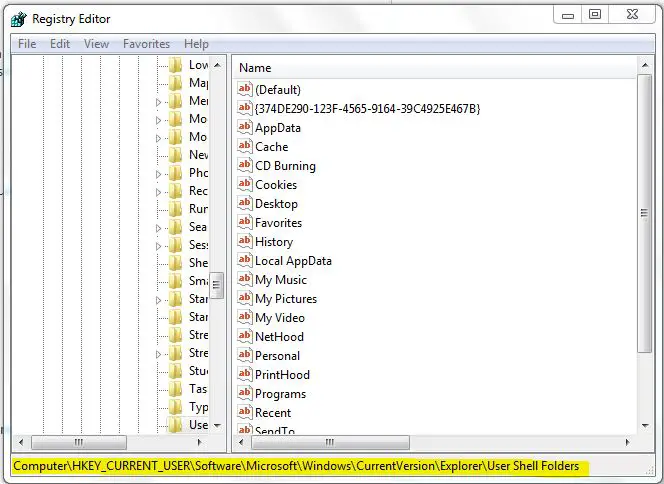The height and width of the screenshot is (484, 664).
Task: Click the values pane's horizontal scroll thumb
Action: (330, 443)
